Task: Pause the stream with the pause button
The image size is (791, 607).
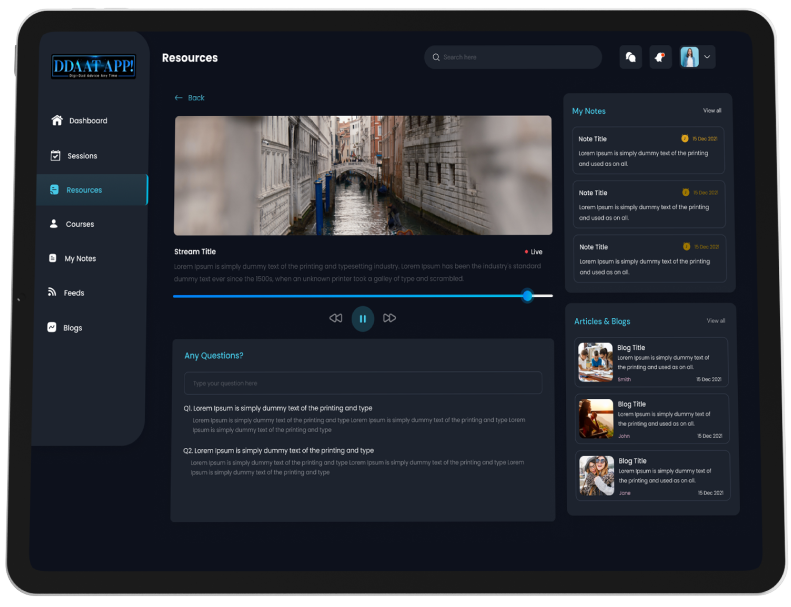Action: point(362,318)
